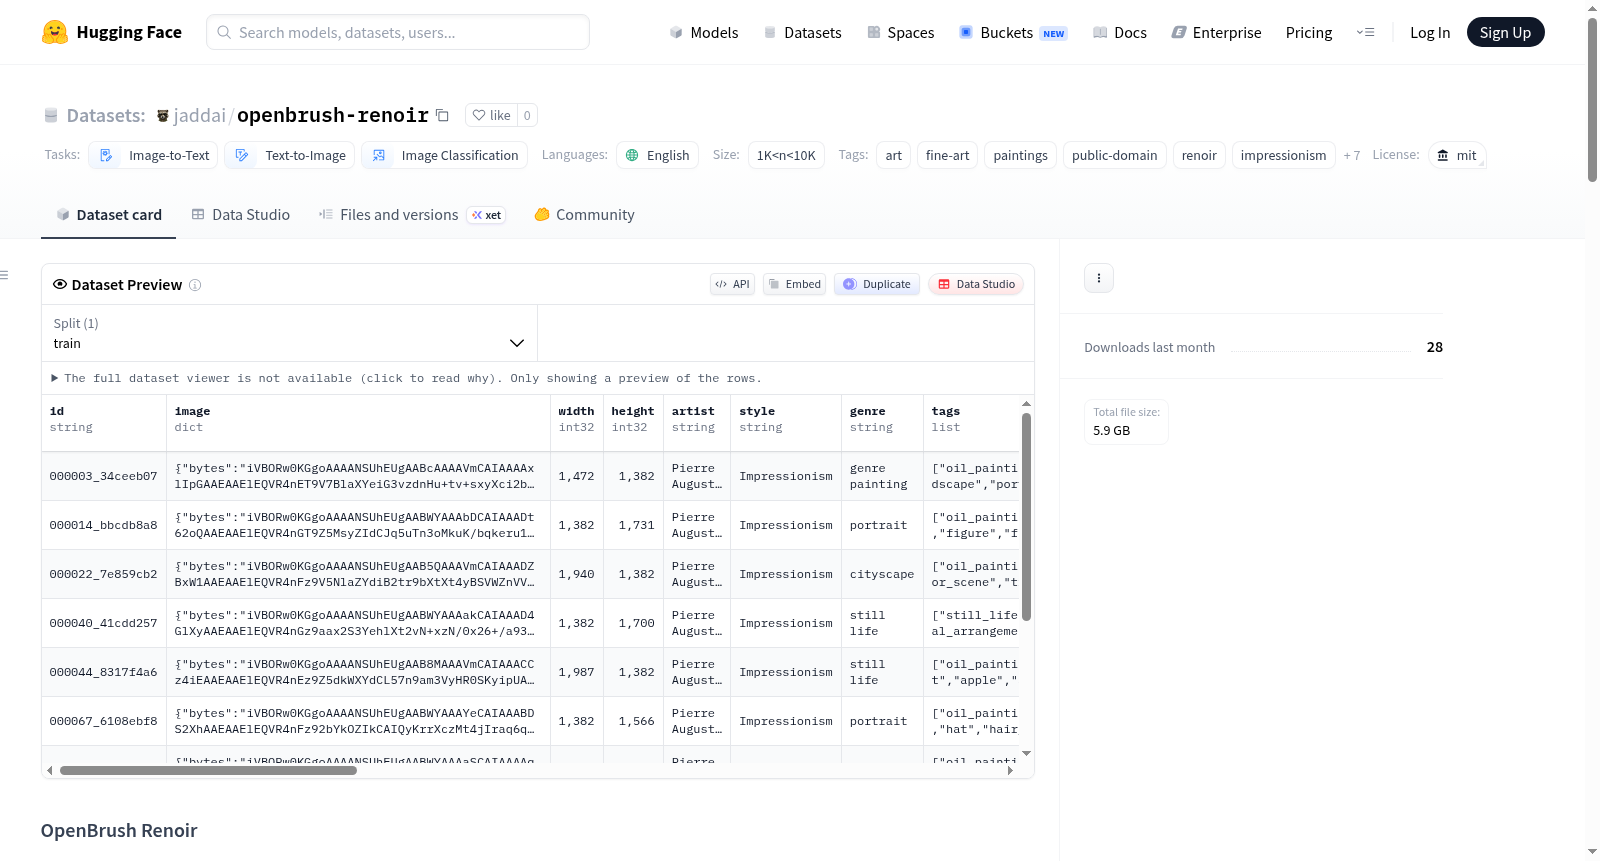Open the Datasets page
This screenshot has width=1600, height=861.
click(x=803, y=32)
